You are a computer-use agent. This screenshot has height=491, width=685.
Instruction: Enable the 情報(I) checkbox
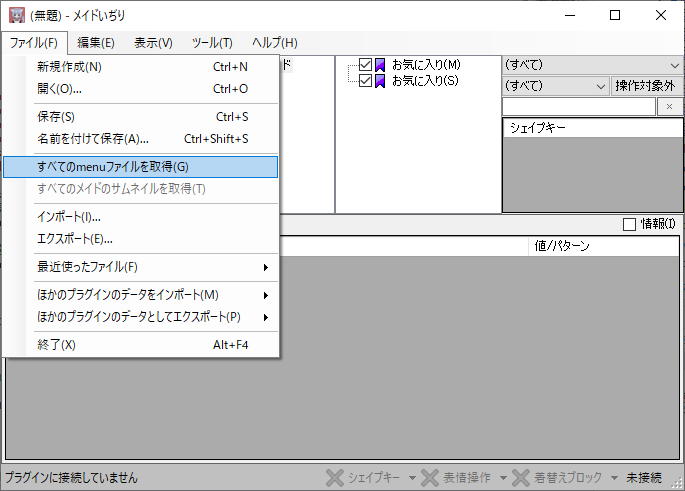click(x=629, y=224)
